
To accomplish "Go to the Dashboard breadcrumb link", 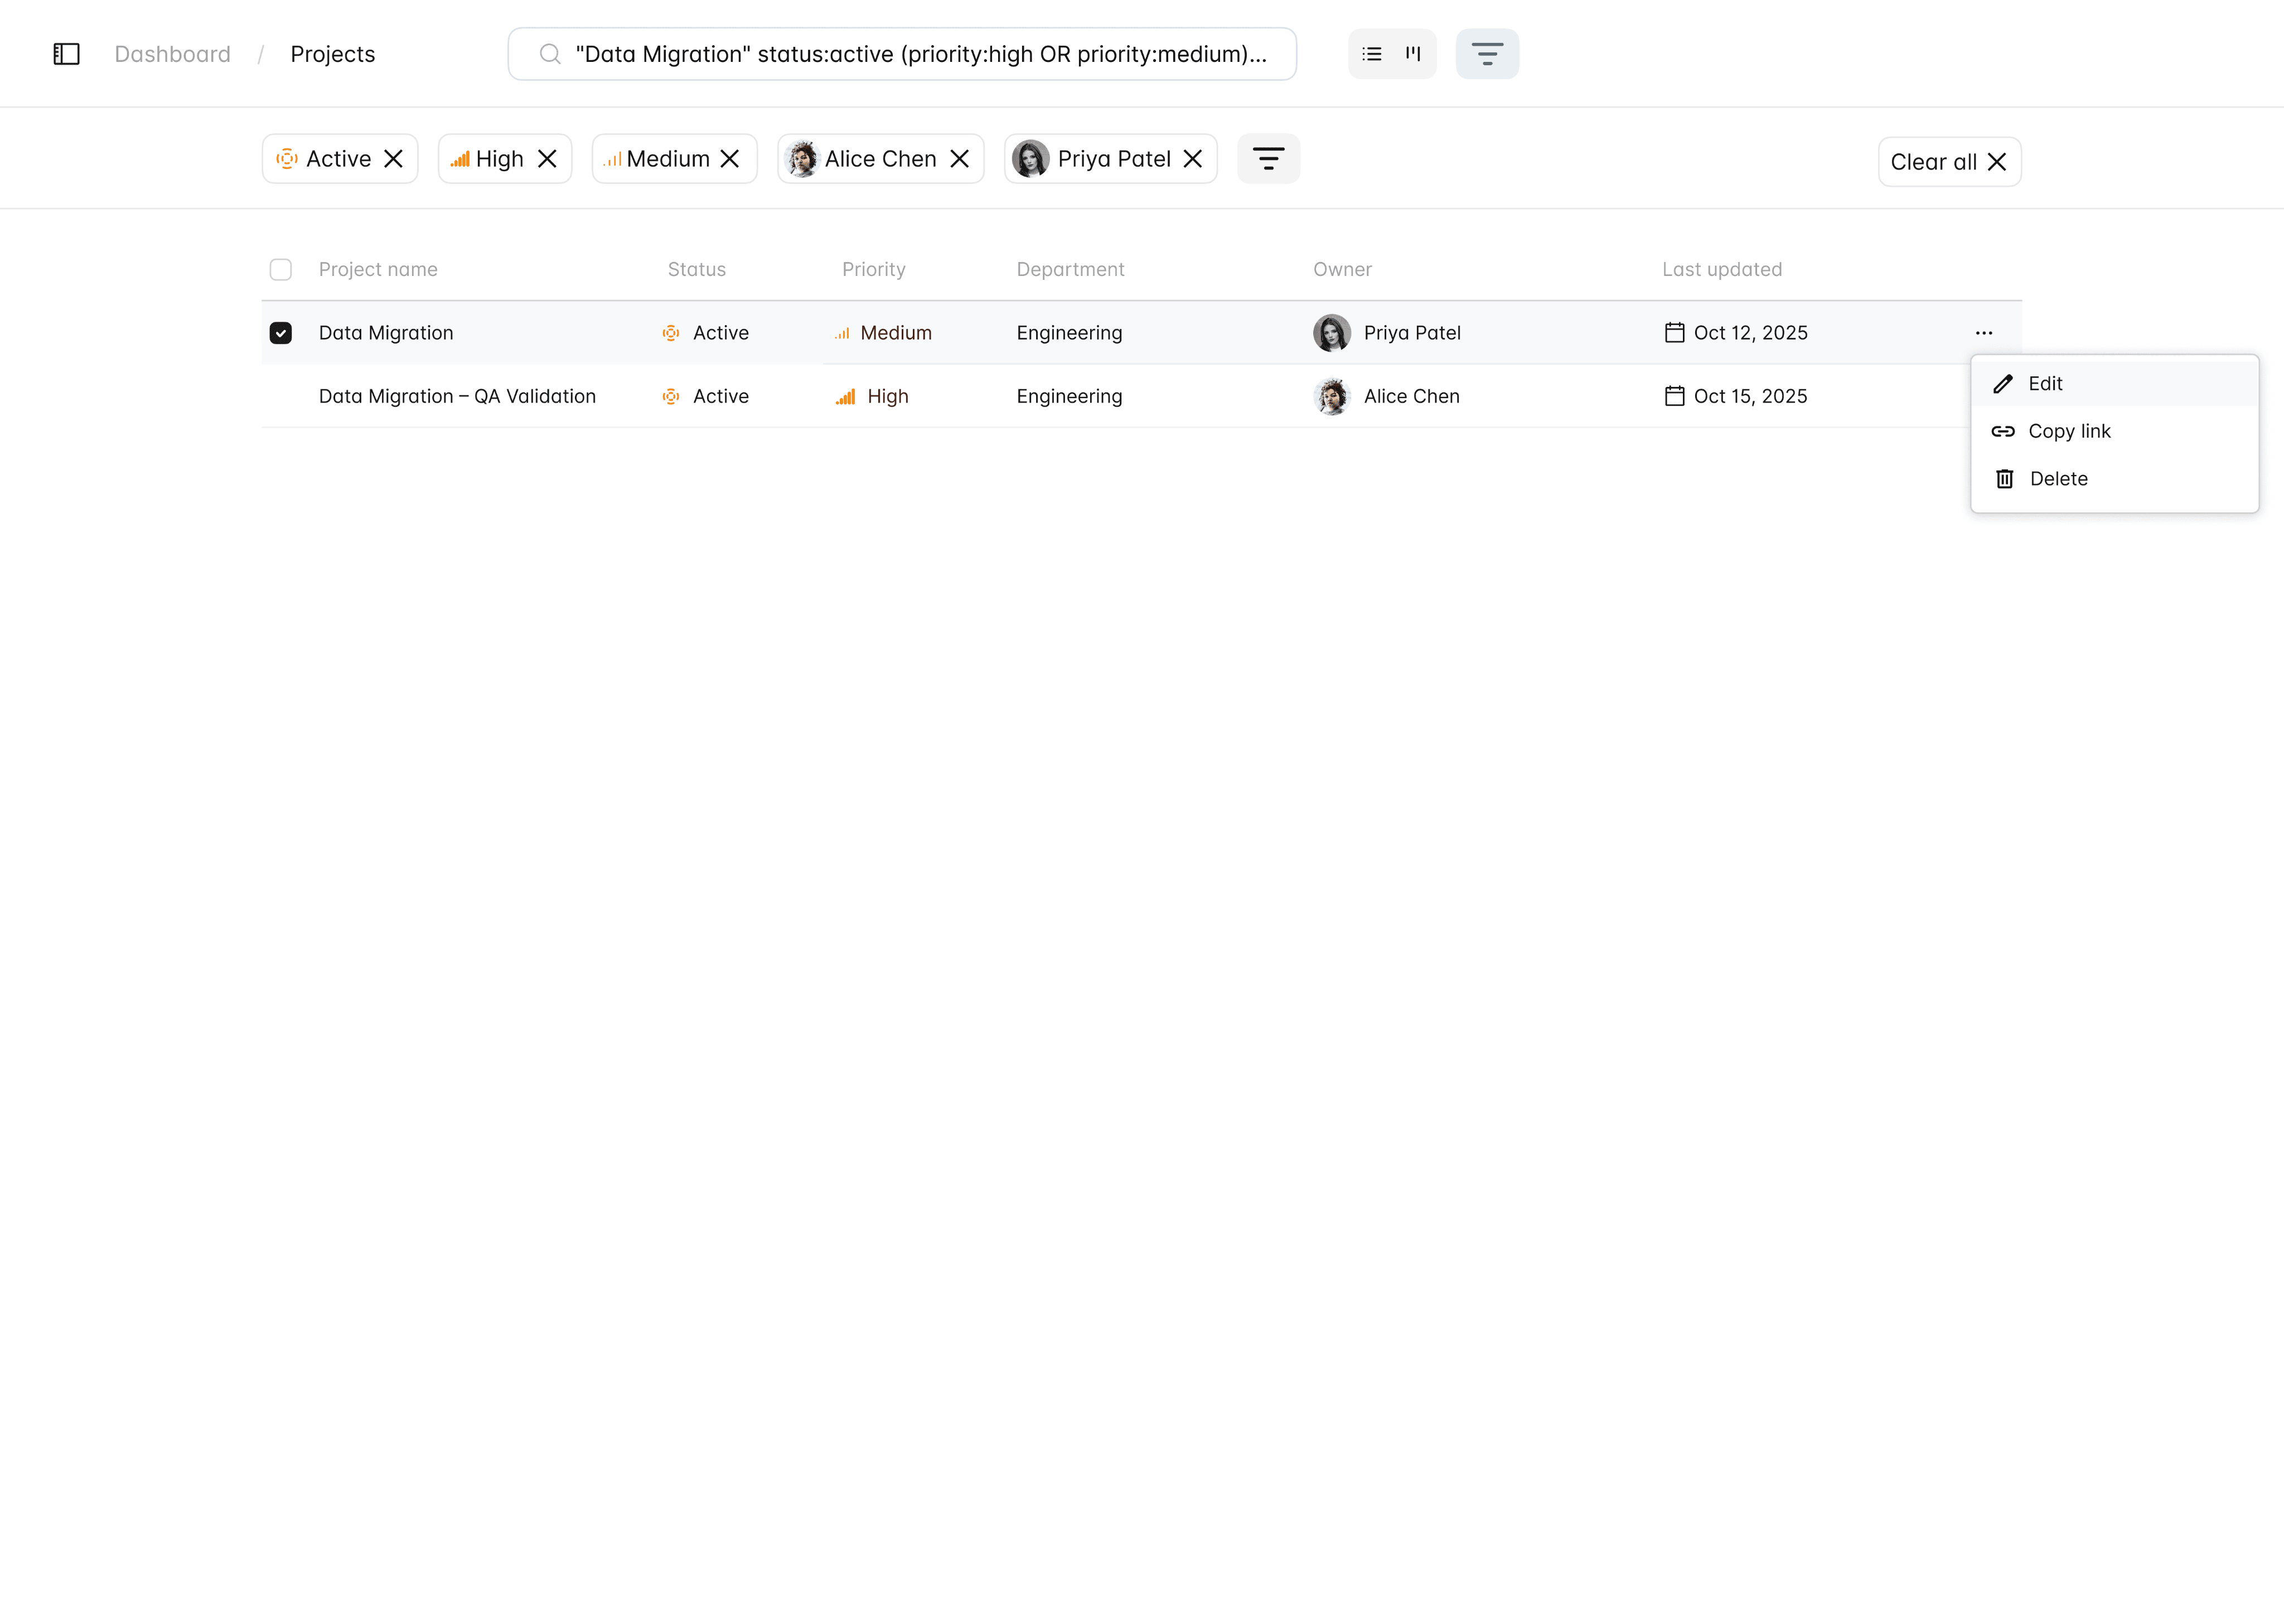I will (172, 54).
